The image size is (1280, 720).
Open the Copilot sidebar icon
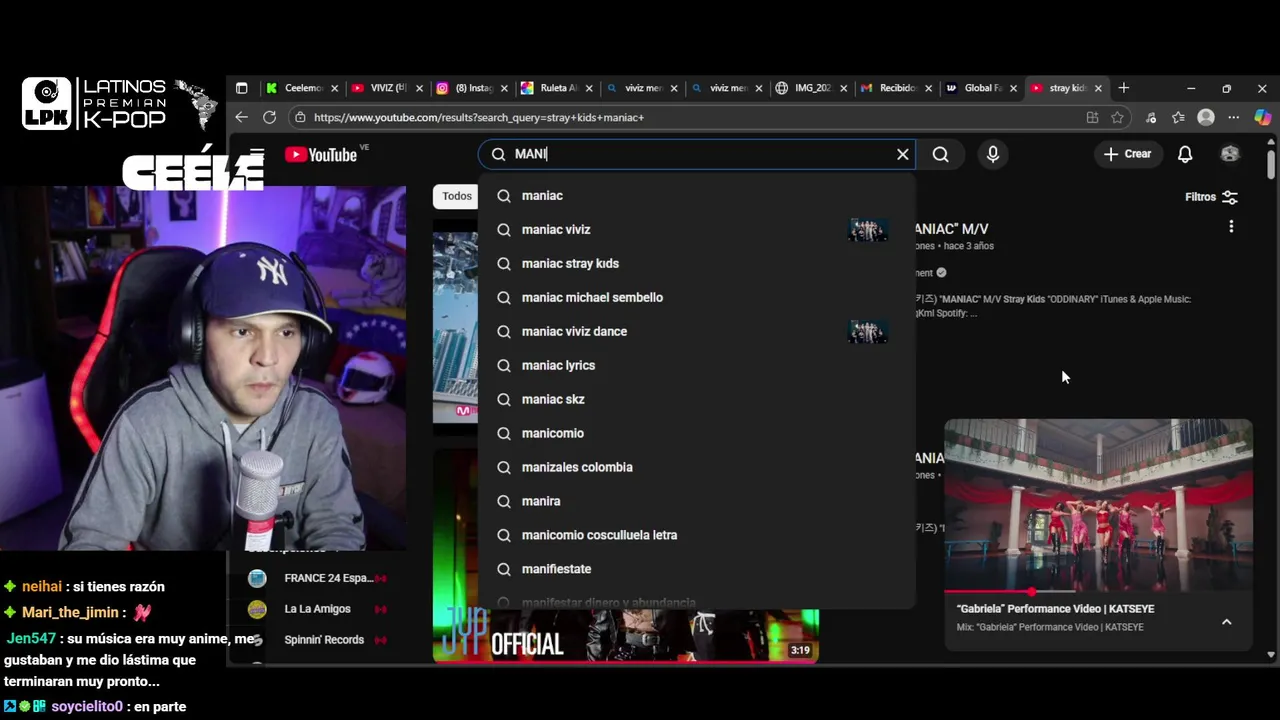tap(1263, 117)
